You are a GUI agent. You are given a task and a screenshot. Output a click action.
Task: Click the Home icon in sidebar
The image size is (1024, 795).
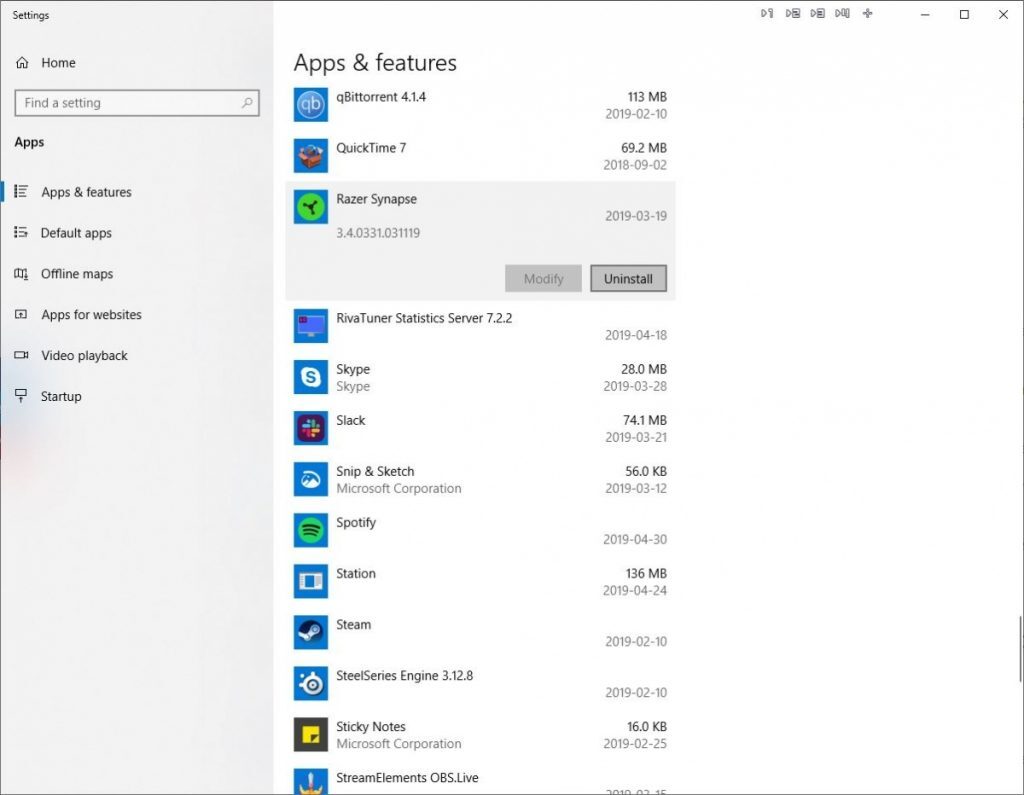click(x=22, y=63)
